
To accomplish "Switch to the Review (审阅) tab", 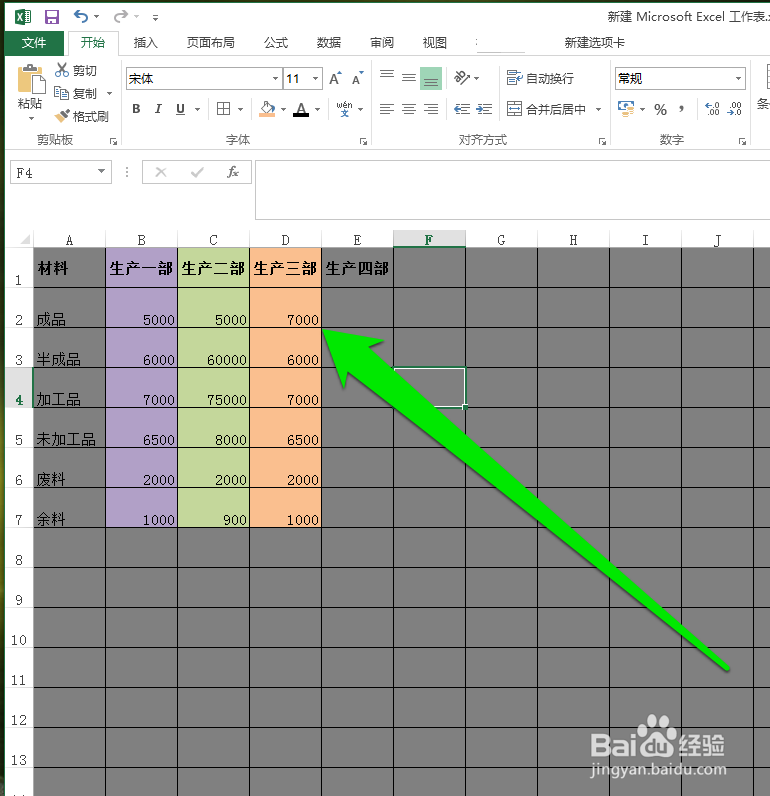I will (x=382, y=43).
